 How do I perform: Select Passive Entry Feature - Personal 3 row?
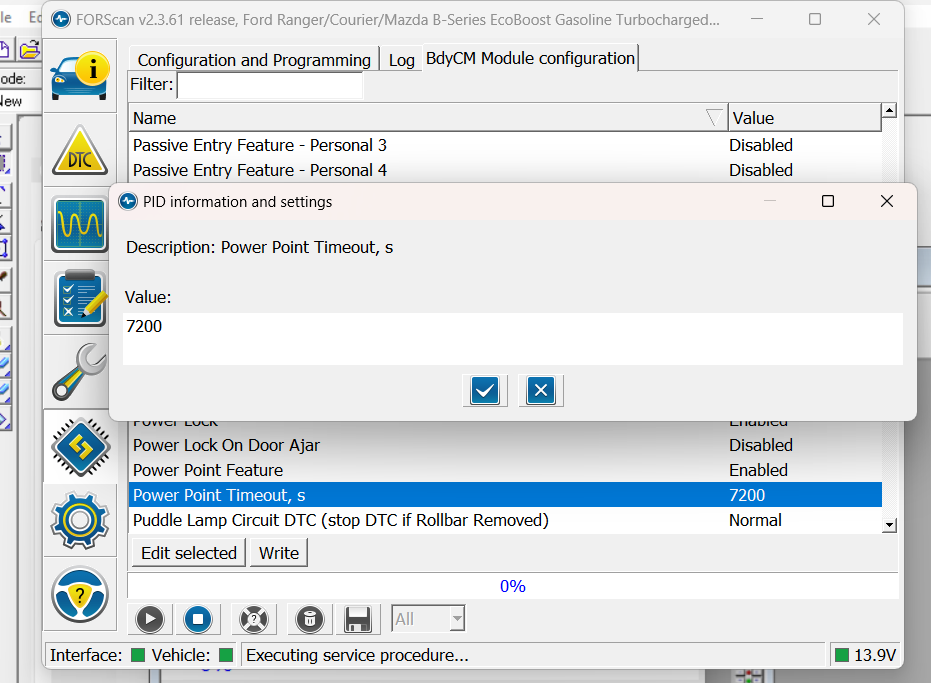[505, 145]
